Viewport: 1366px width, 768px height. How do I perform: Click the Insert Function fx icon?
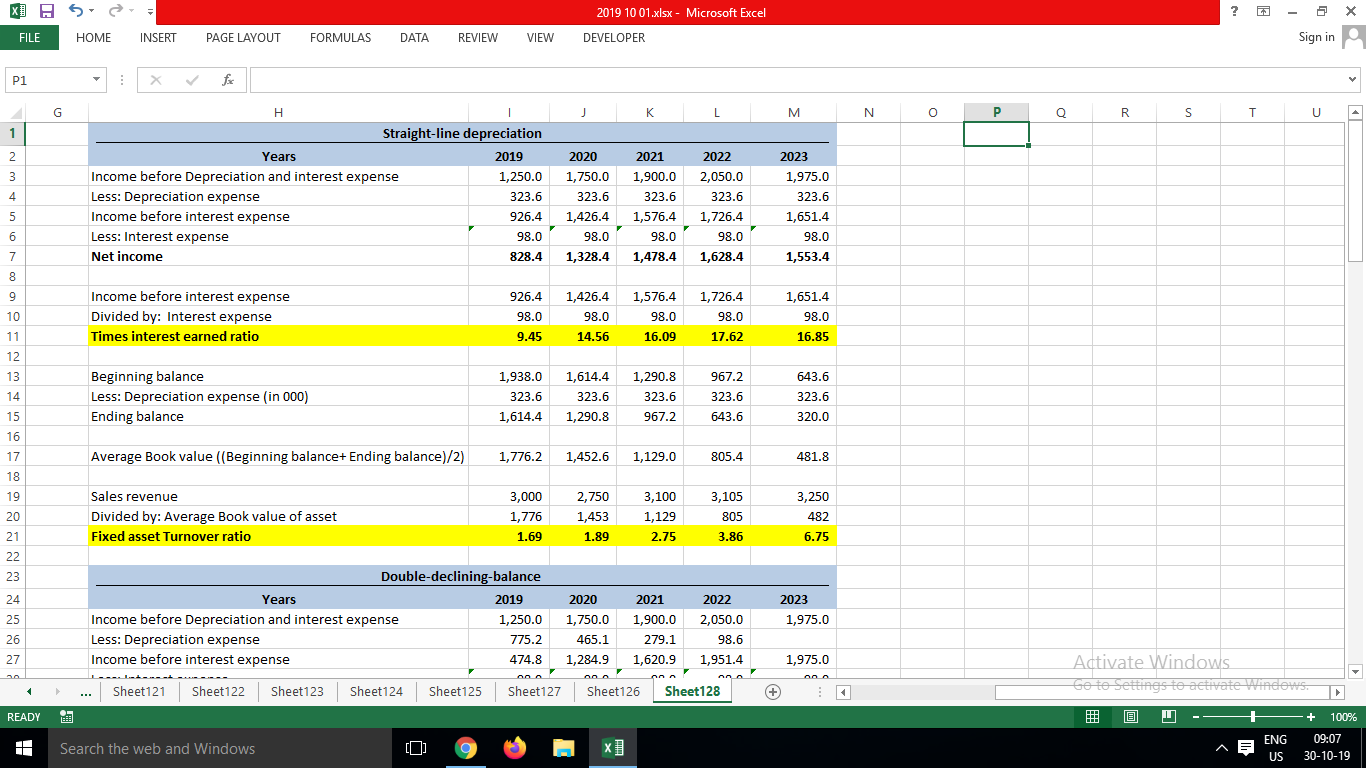(228, 79)
